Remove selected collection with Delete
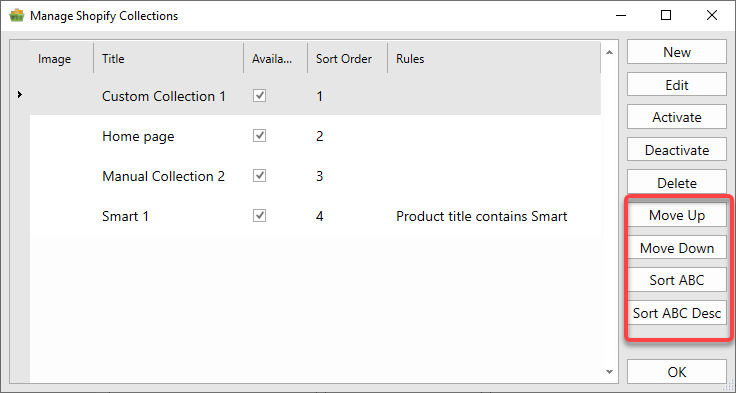Screen dimensions: 736x393 click(677, 183)
